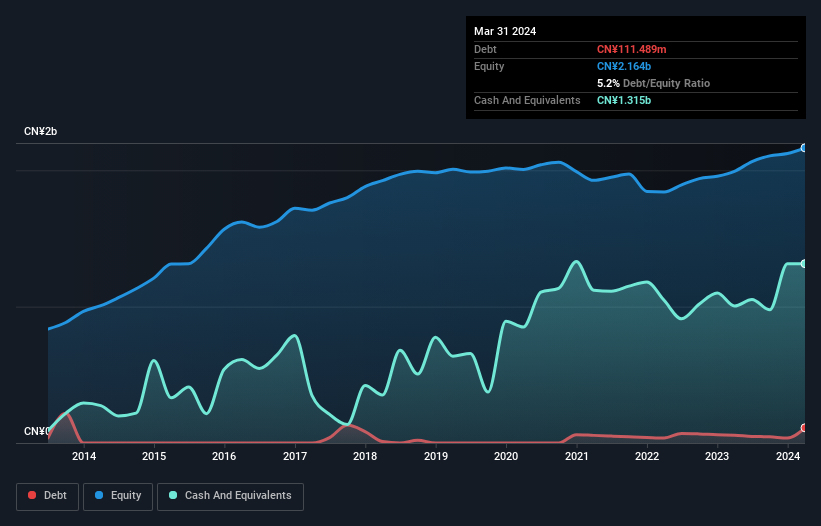821x526 pixels.
Task: Click the 2014 x-axis label
Action: (x=84, y=456)
